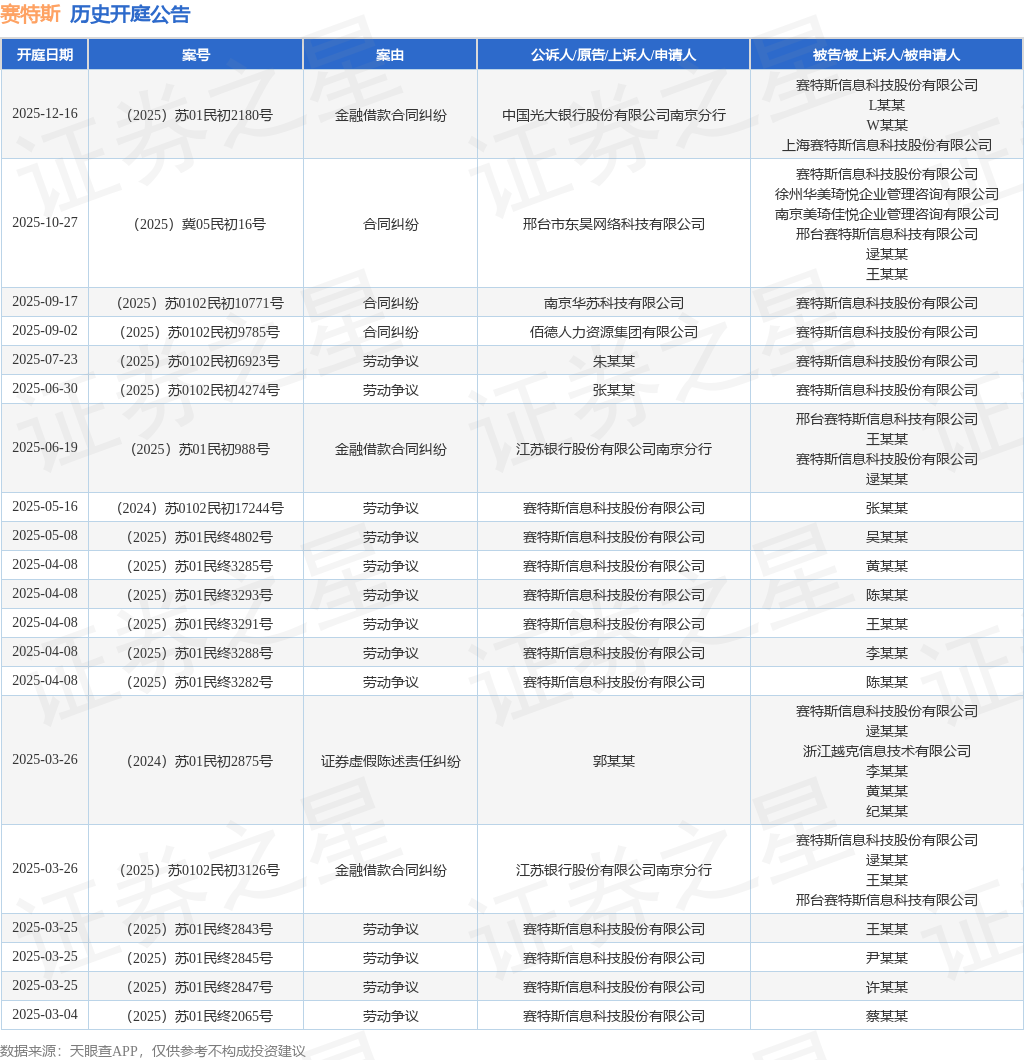The height and width of the screenshot is (1060, 1024).
Task: Select the 案由 column header
Action: tap(390, 55)
